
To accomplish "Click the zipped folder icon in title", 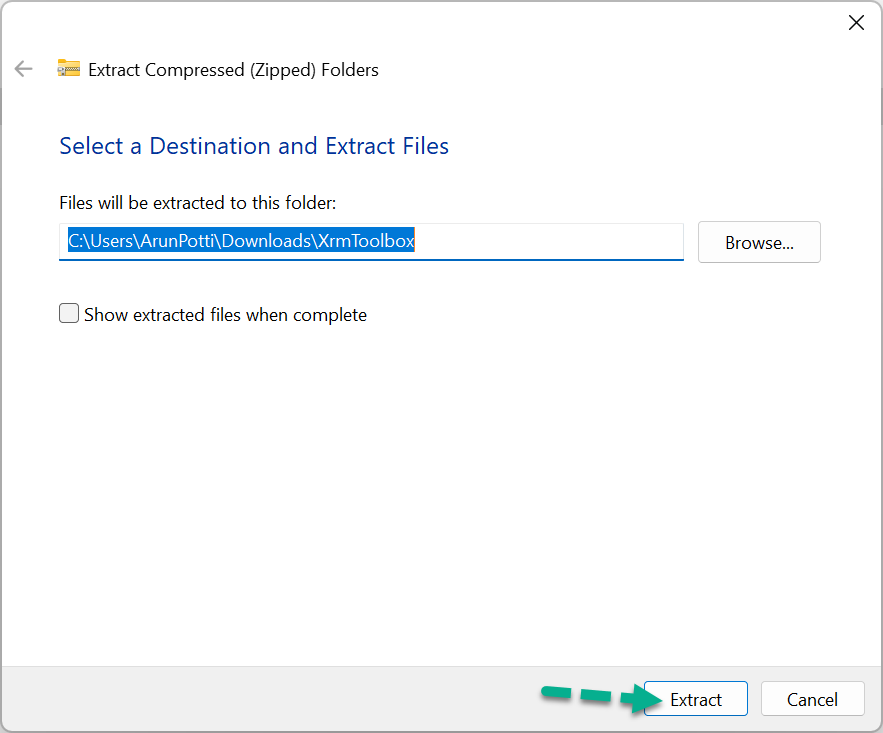I will pos(68,69).
